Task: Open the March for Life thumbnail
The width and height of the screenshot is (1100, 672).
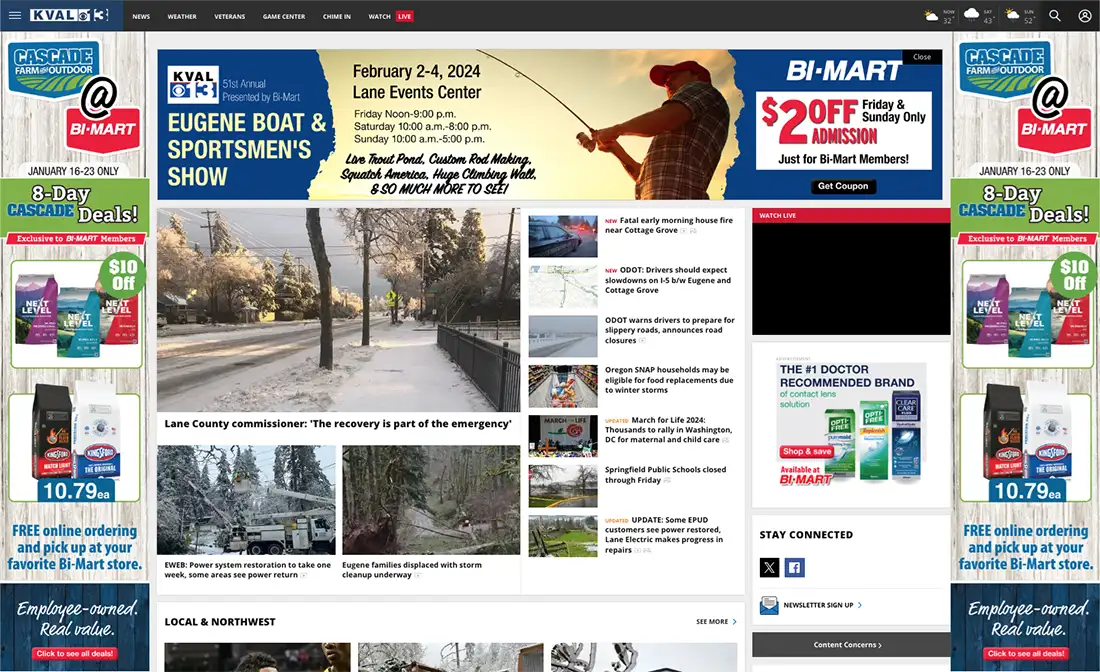Action: click(563, 436)
